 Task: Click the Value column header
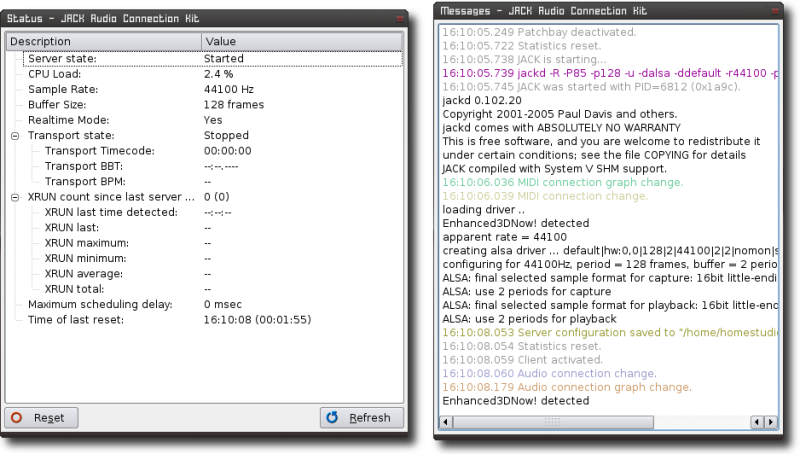[x=302, y=41]
